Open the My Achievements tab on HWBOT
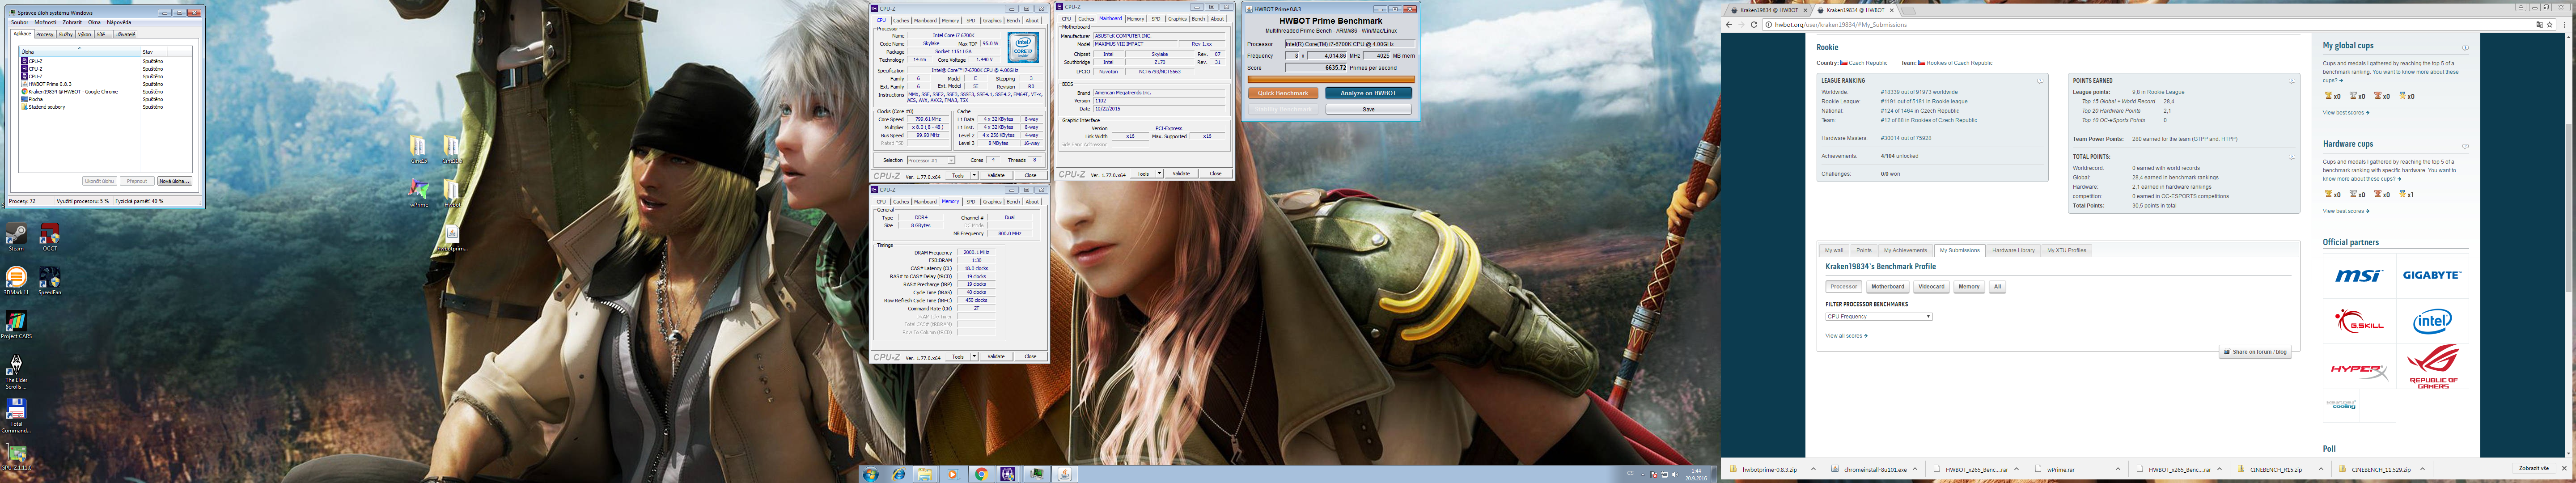 coord(1905,250)
